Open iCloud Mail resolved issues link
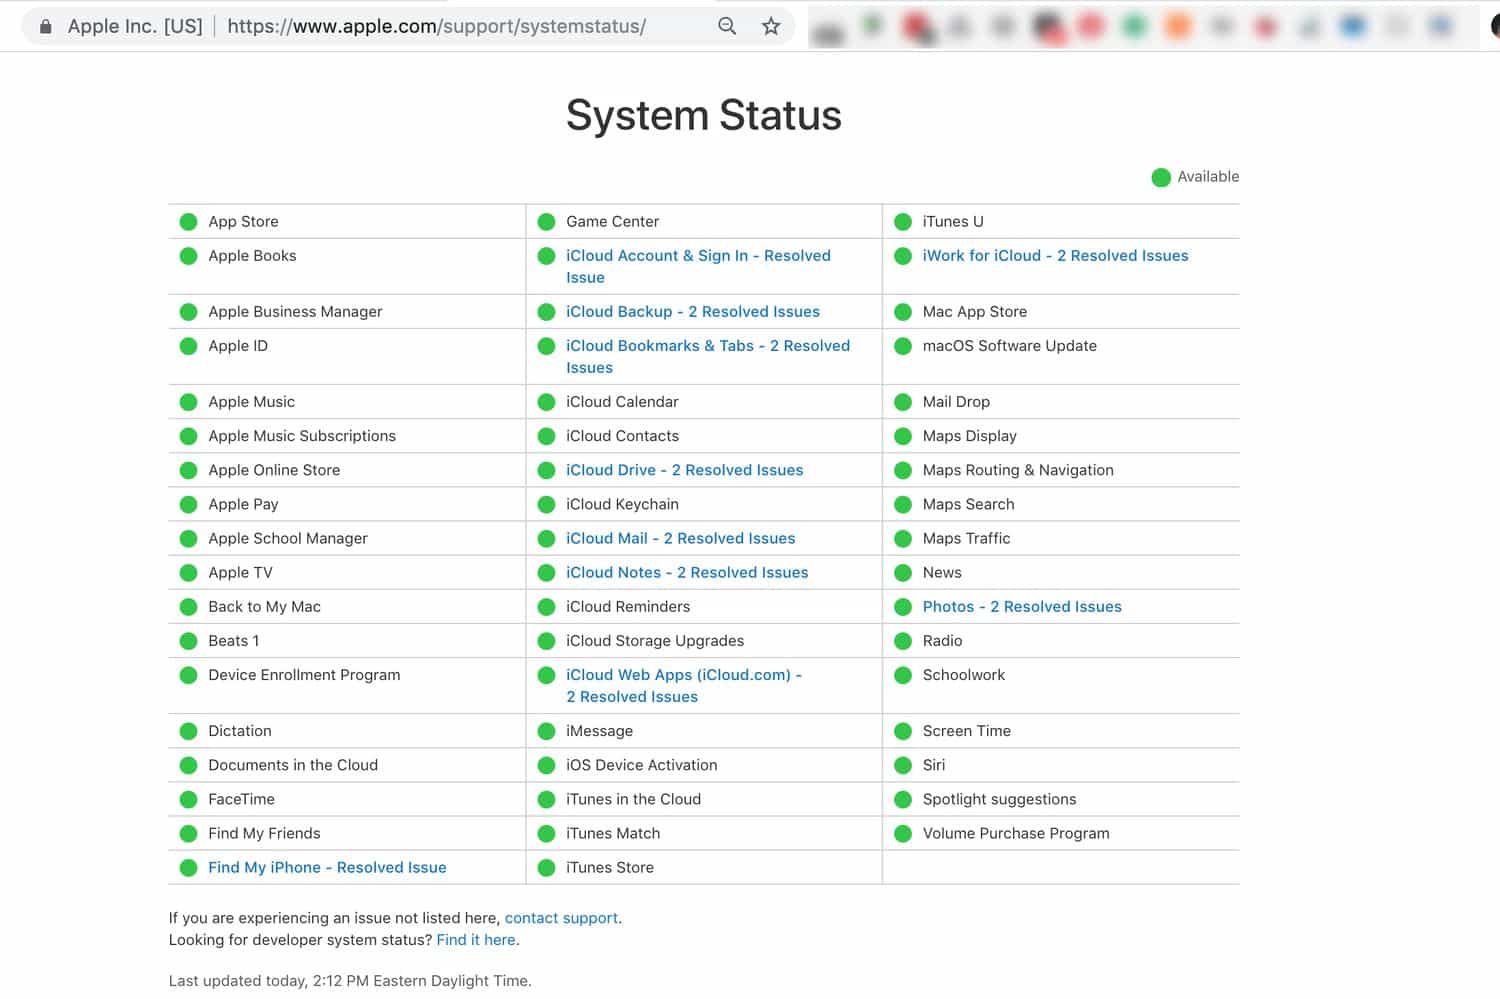This screenshot has width=1500, height=999. 681,538
